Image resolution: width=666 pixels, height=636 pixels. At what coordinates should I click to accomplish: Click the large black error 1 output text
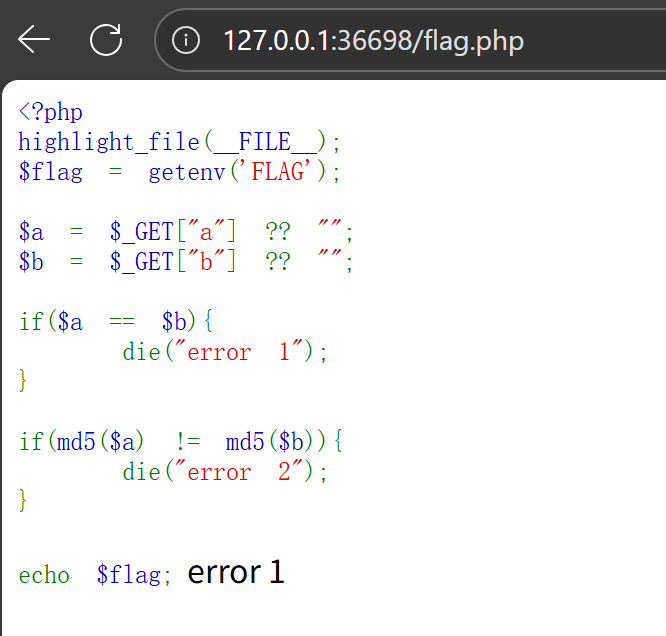coord(236,572)
